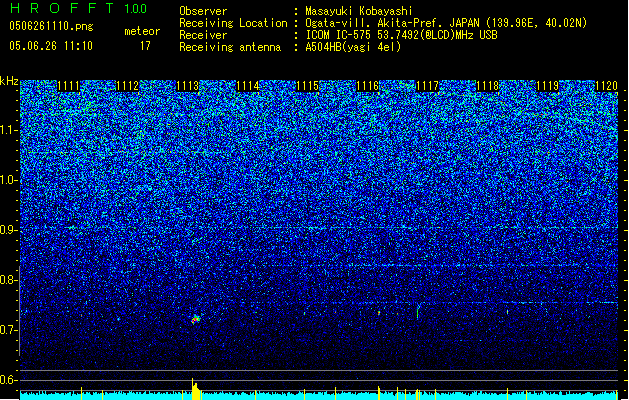Click the 0.7 frequency axis label
629x400 pixels.
coord(8,330)
